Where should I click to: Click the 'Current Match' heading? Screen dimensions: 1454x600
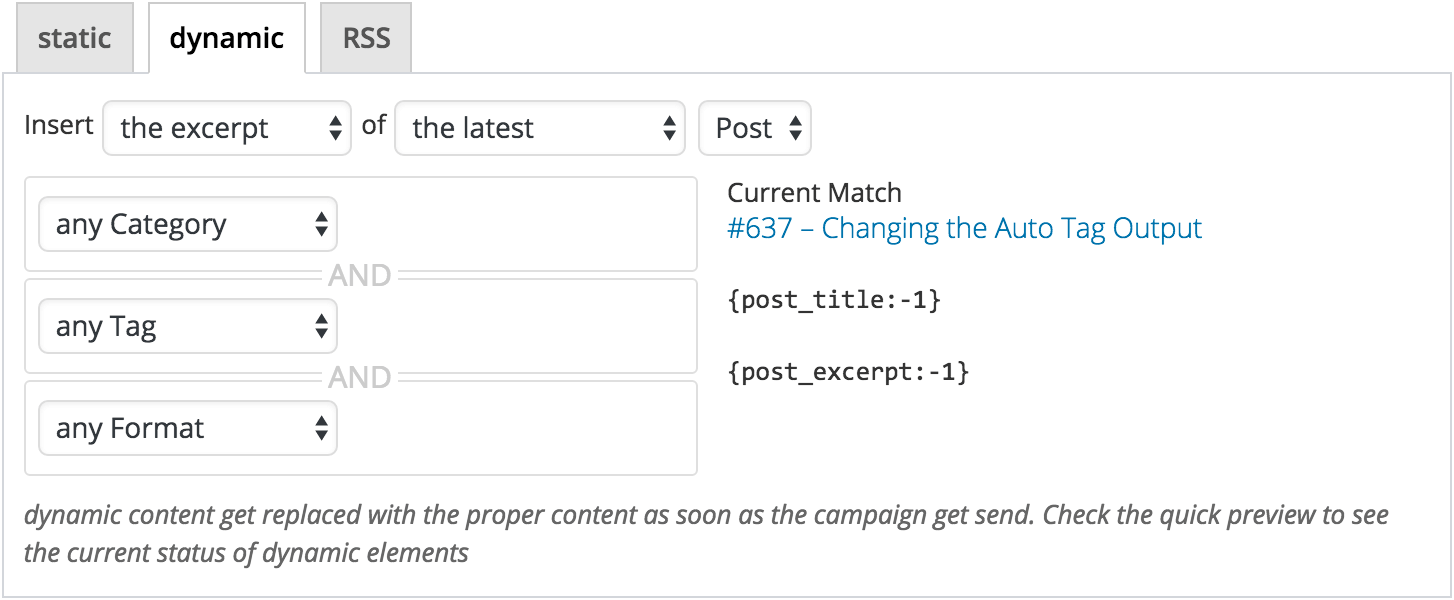click(815, 192)
